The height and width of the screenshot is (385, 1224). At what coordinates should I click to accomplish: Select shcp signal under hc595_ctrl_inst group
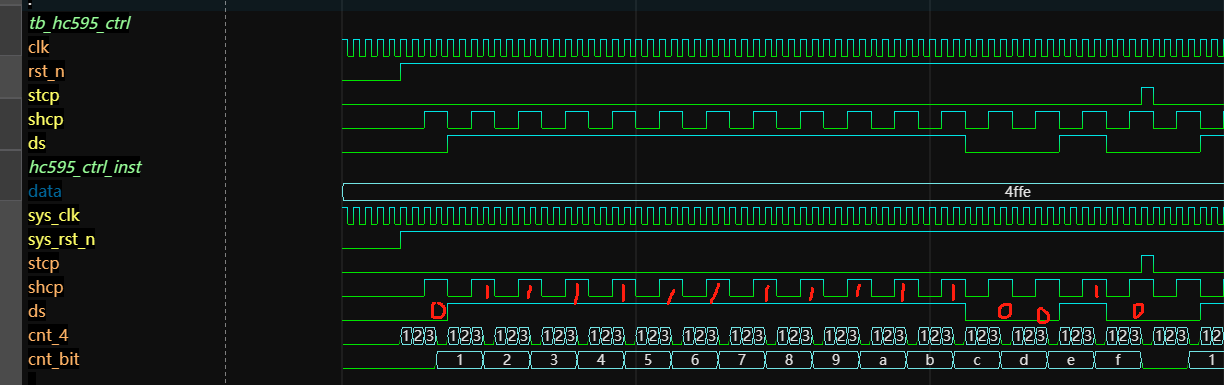click(x=46, y=287)
